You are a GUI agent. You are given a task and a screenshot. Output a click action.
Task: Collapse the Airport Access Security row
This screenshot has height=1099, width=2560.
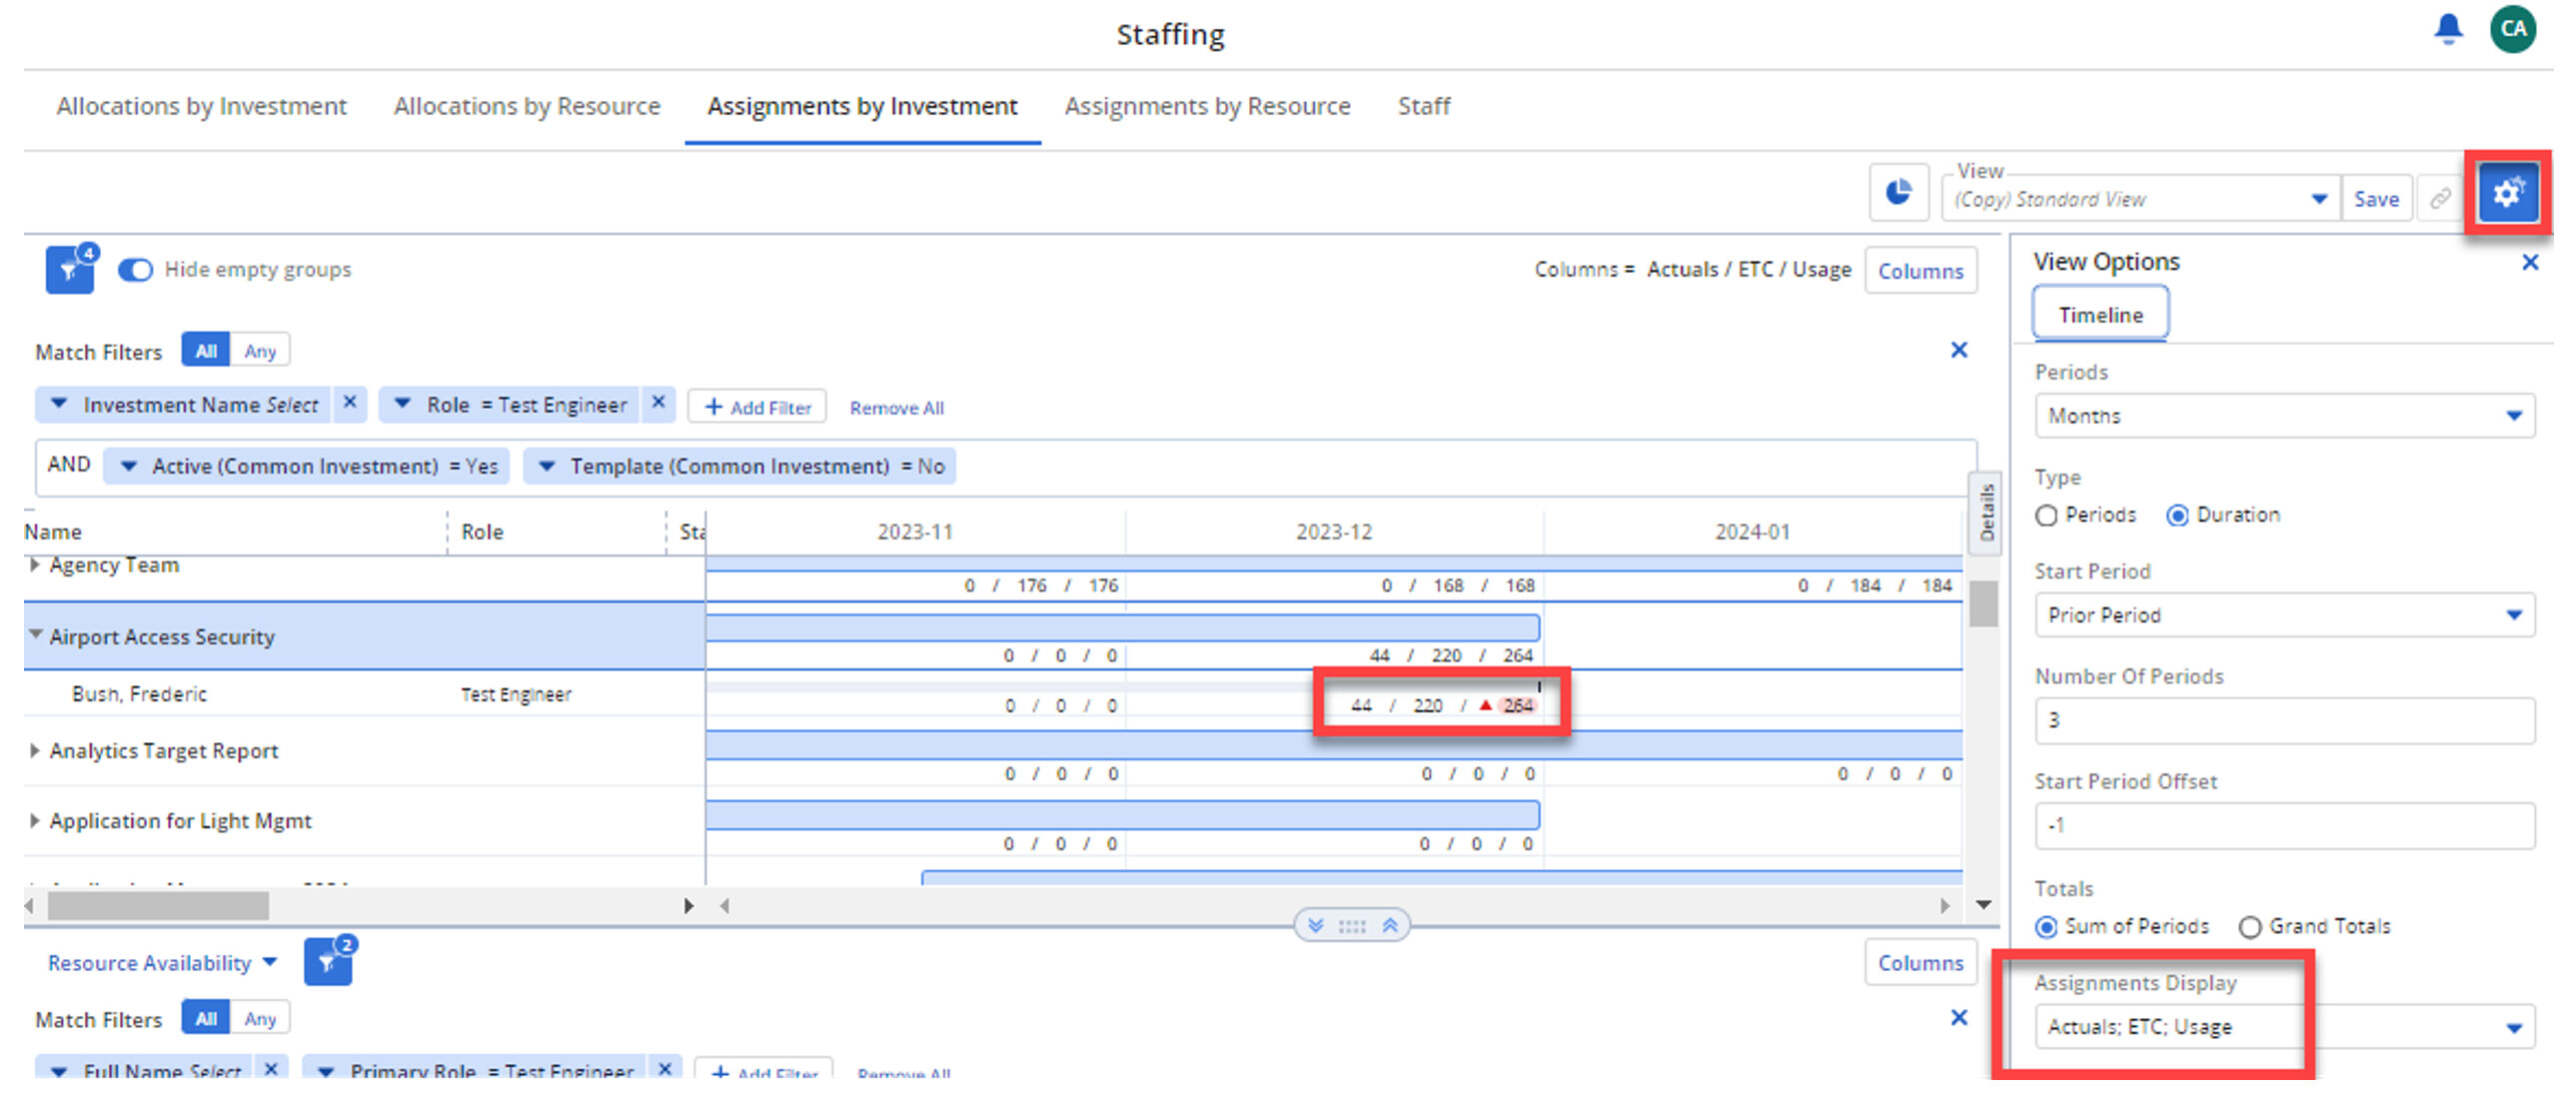click(36, 635)
